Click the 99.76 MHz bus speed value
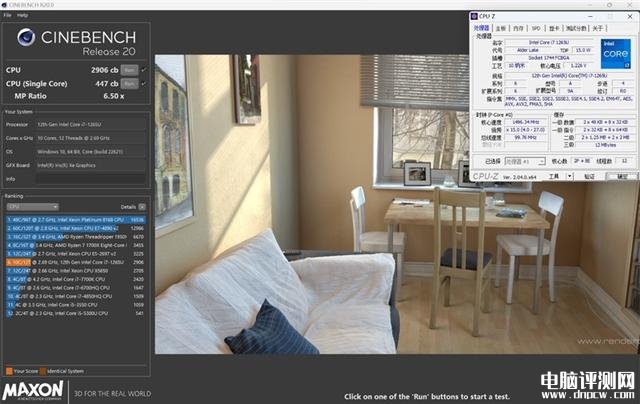640x404 pixels. click(525, 138)
